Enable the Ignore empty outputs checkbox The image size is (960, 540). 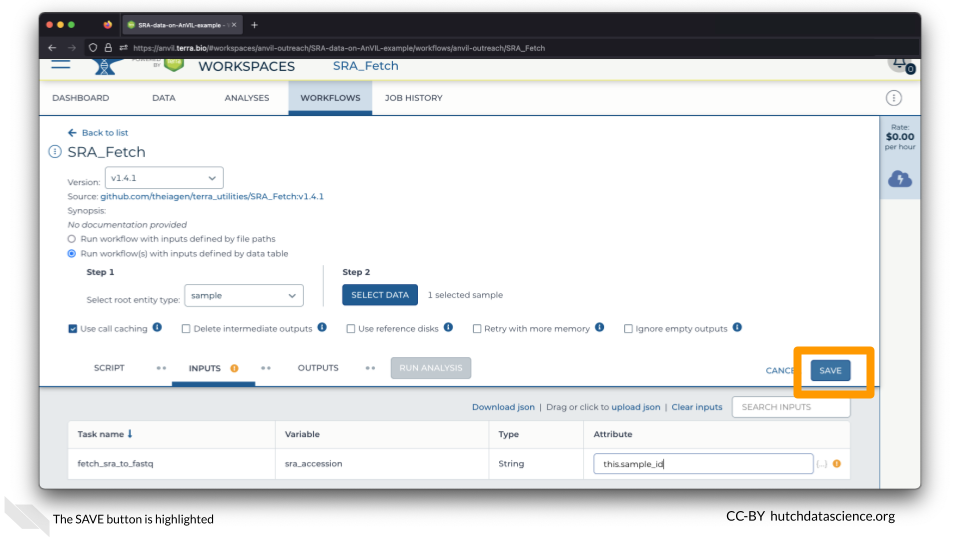[x=628, y=328]
